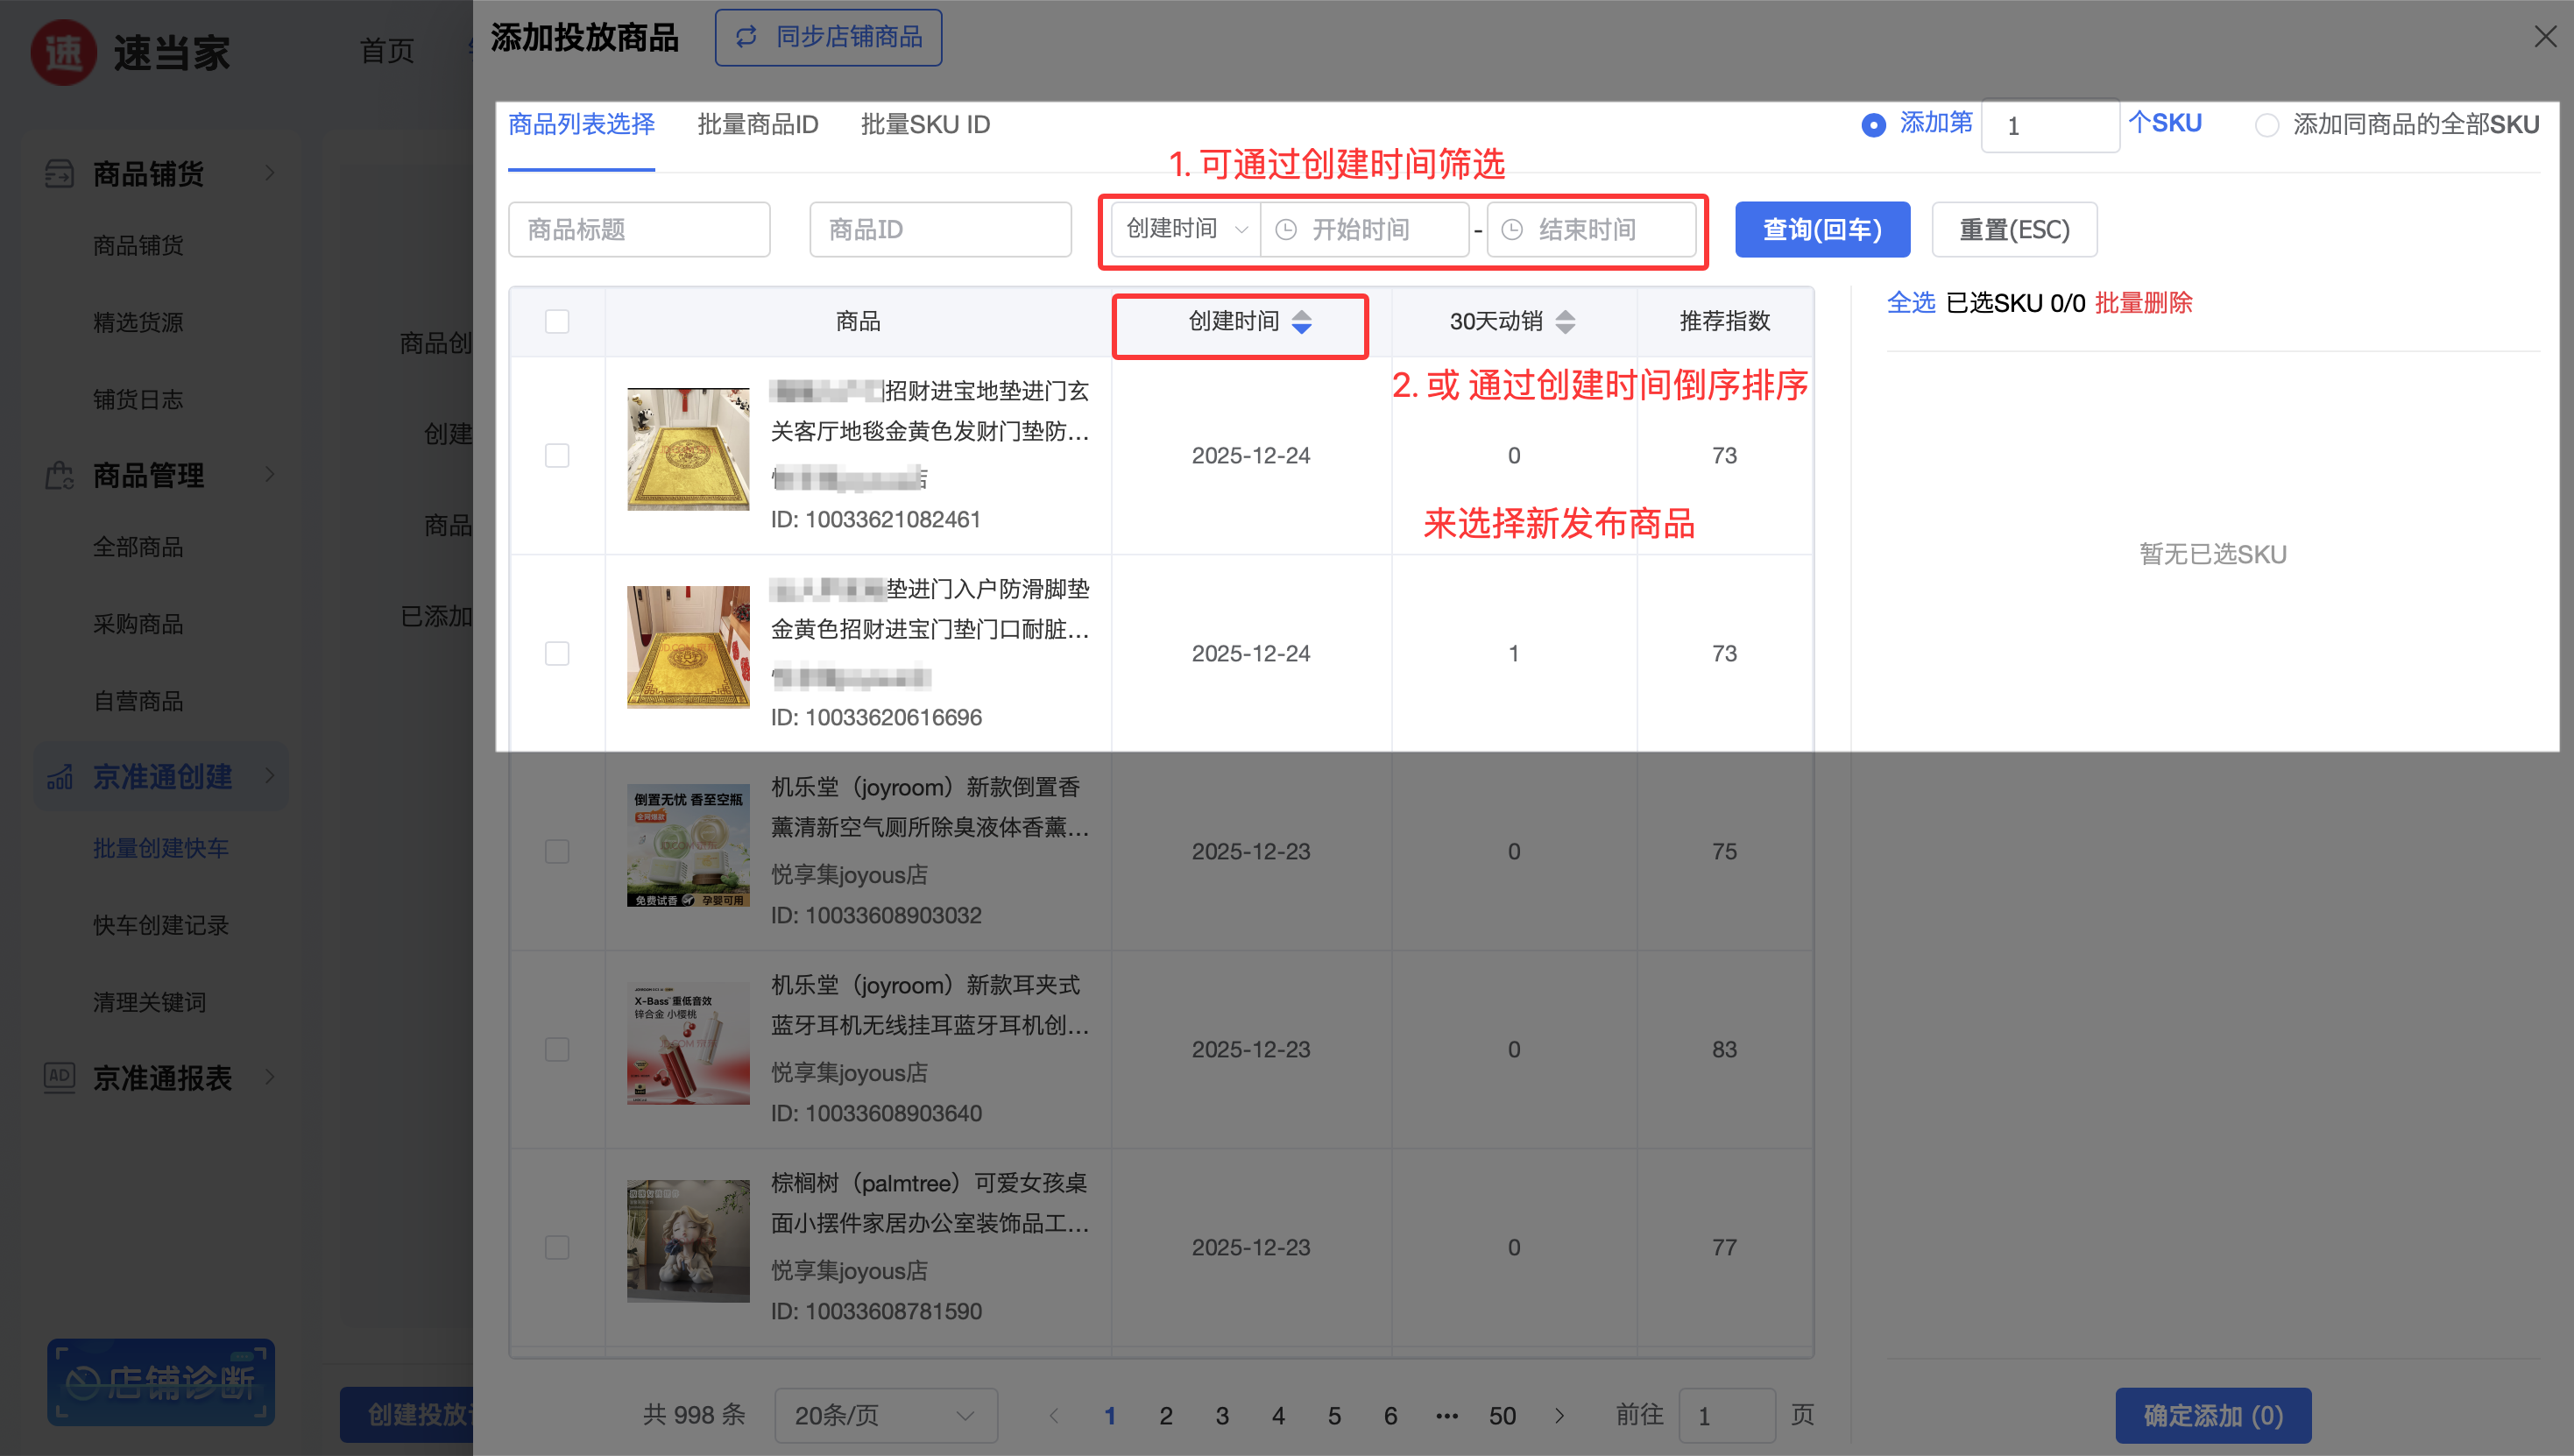Click the clock icon in 开始时间 field
The width and height of the screenshot is (2574, 1456).
(x=1286, y=230)
